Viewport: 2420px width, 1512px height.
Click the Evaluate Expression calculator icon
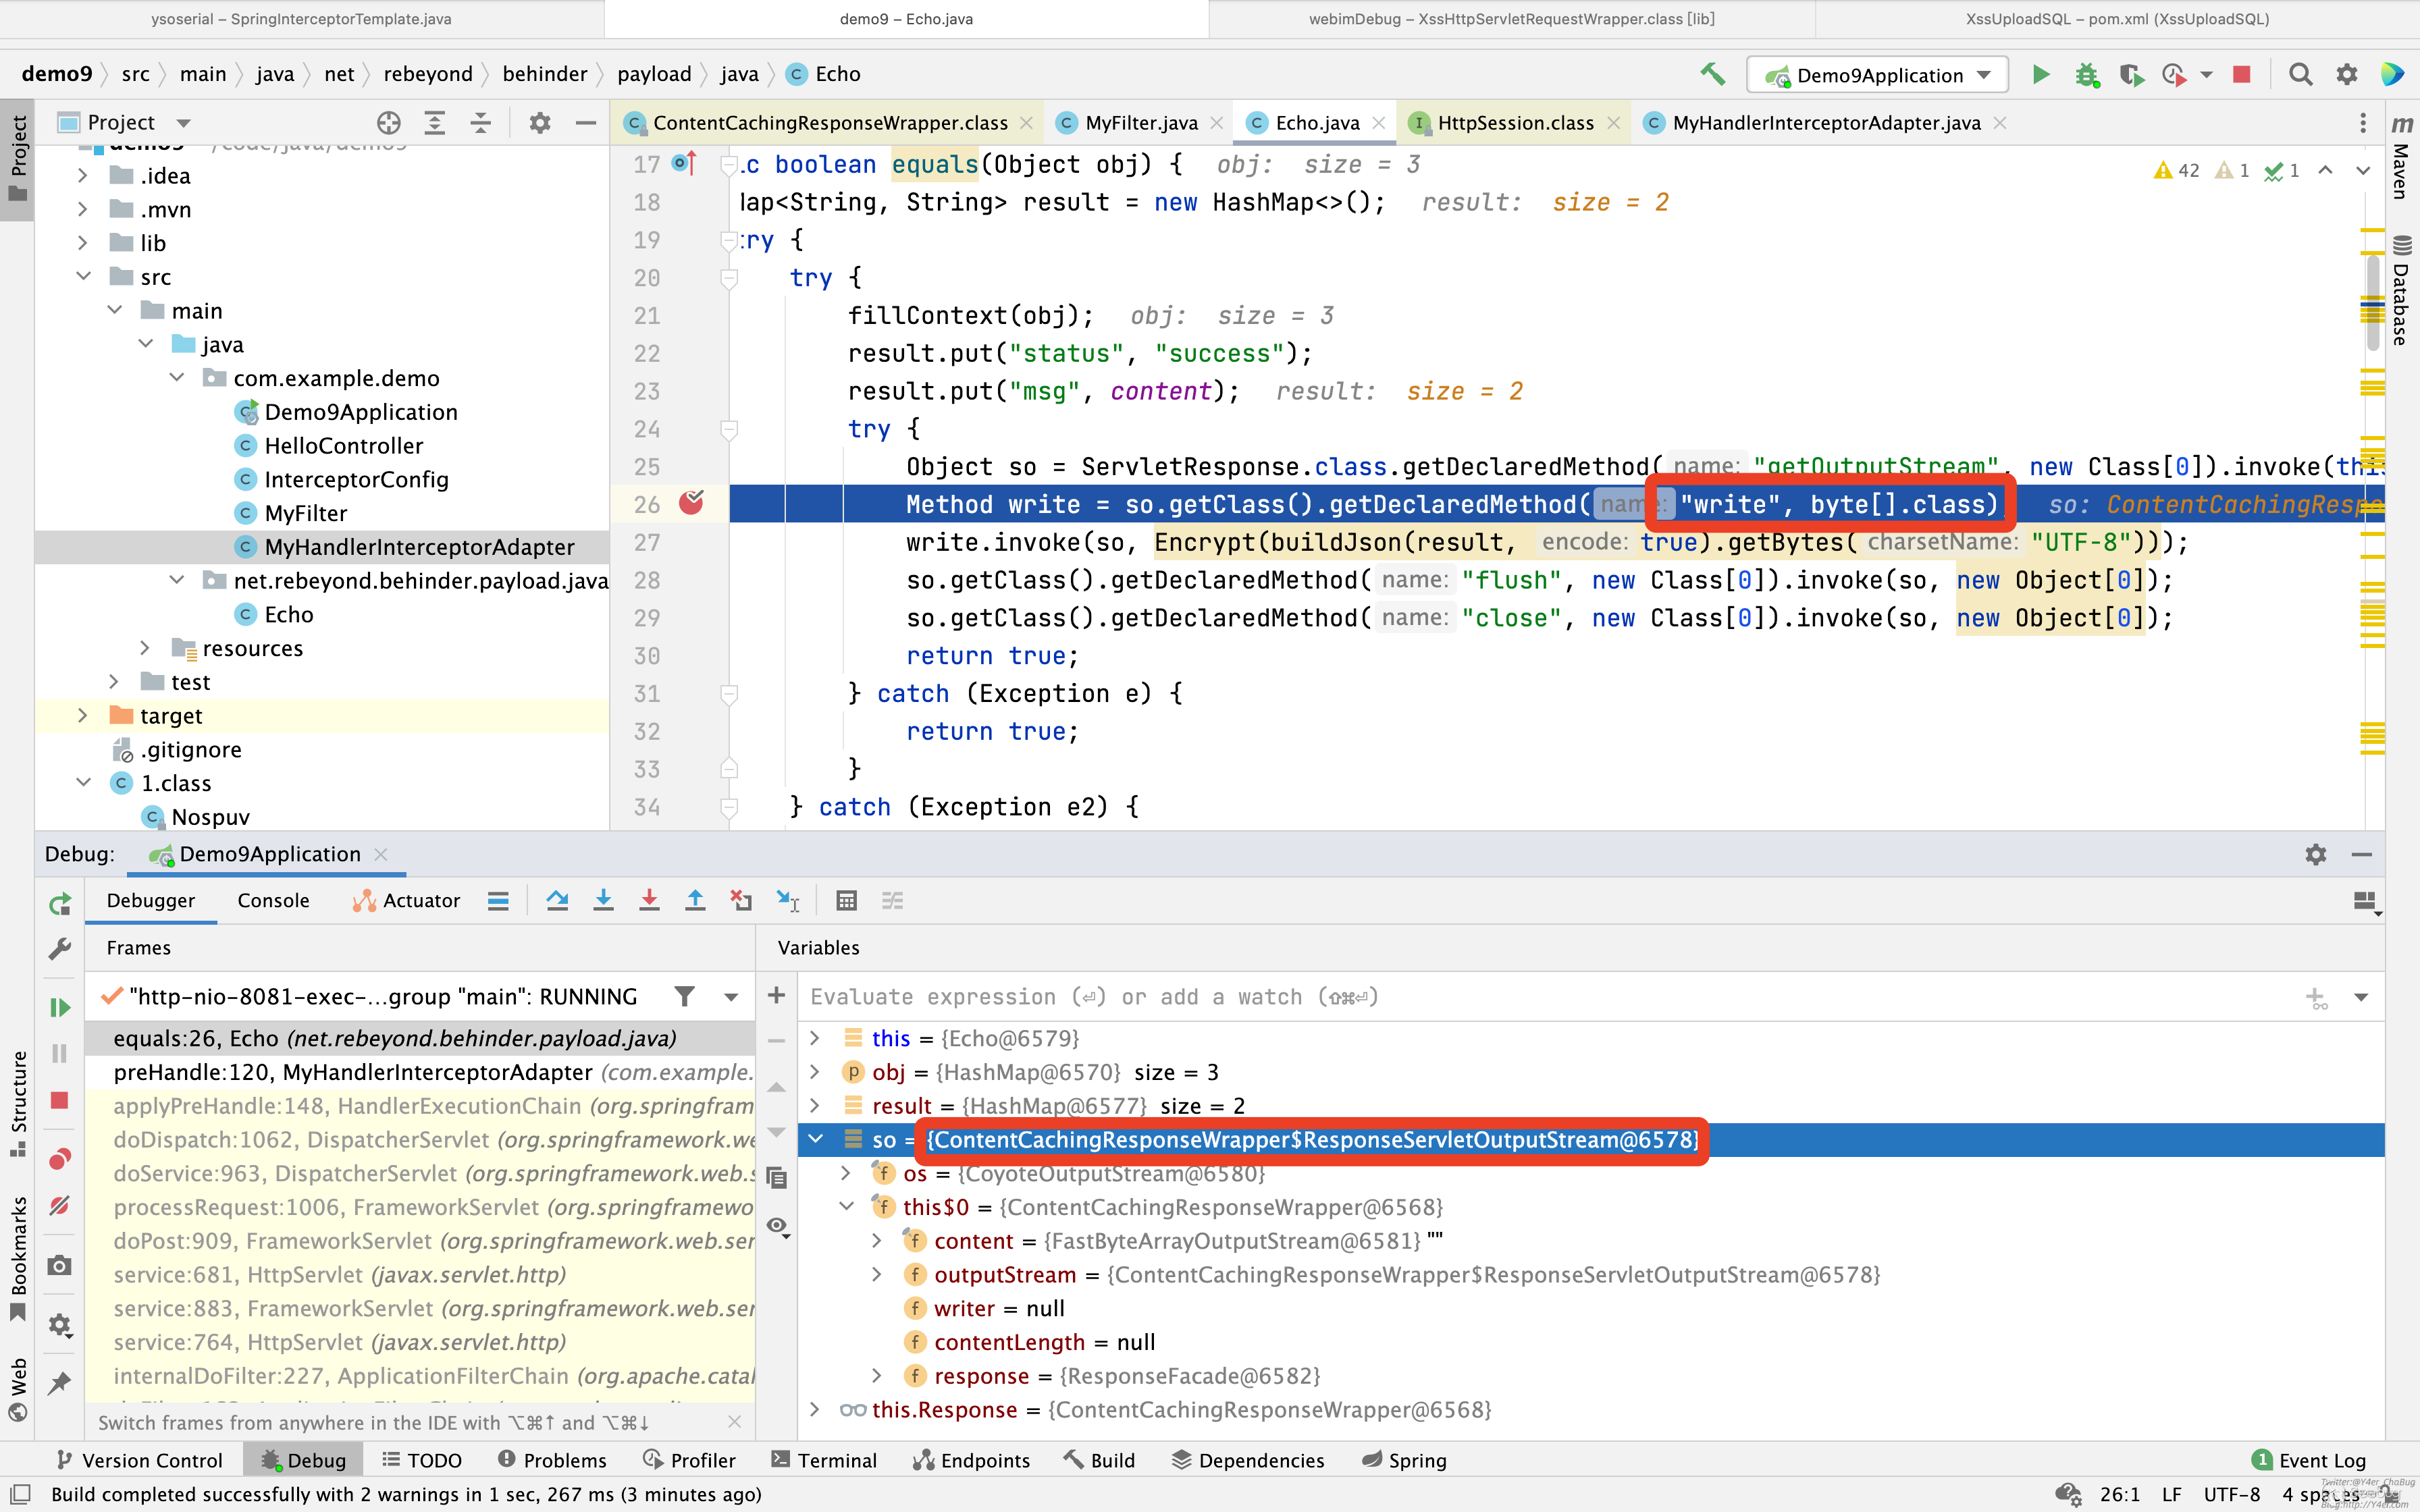pos(846,901)
